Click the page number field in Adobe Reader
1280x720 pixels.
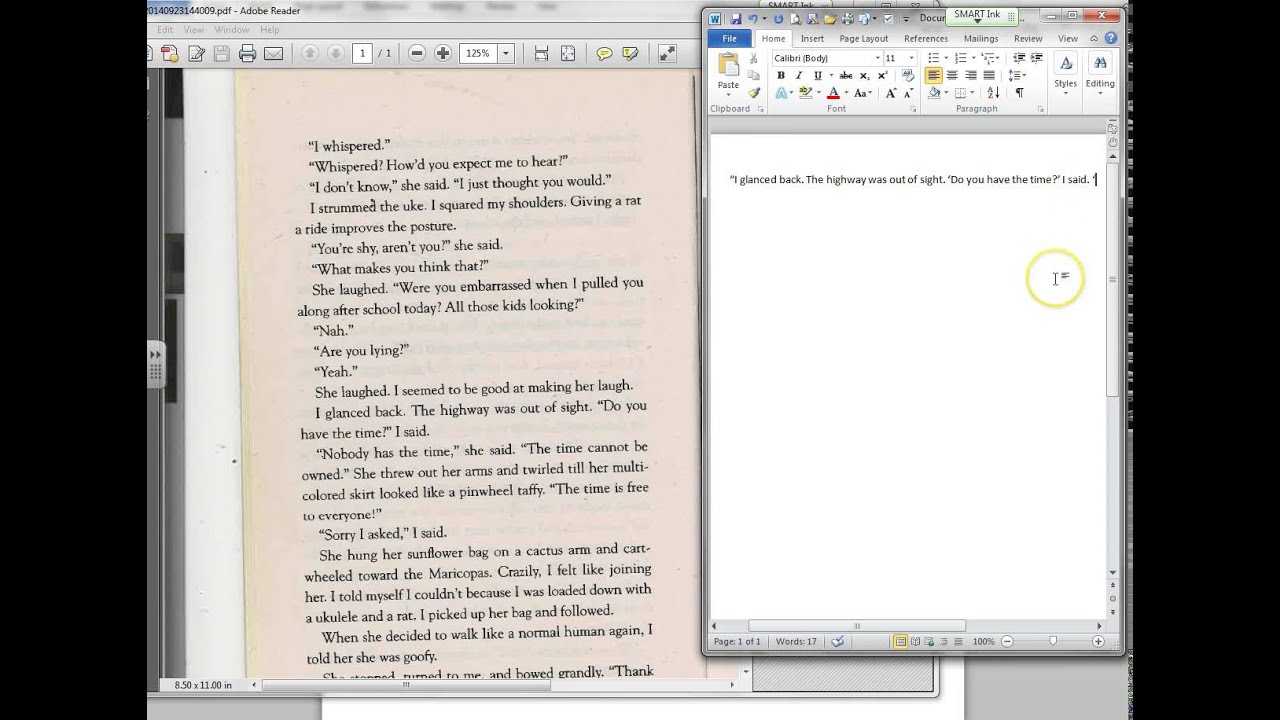(362, 53)
